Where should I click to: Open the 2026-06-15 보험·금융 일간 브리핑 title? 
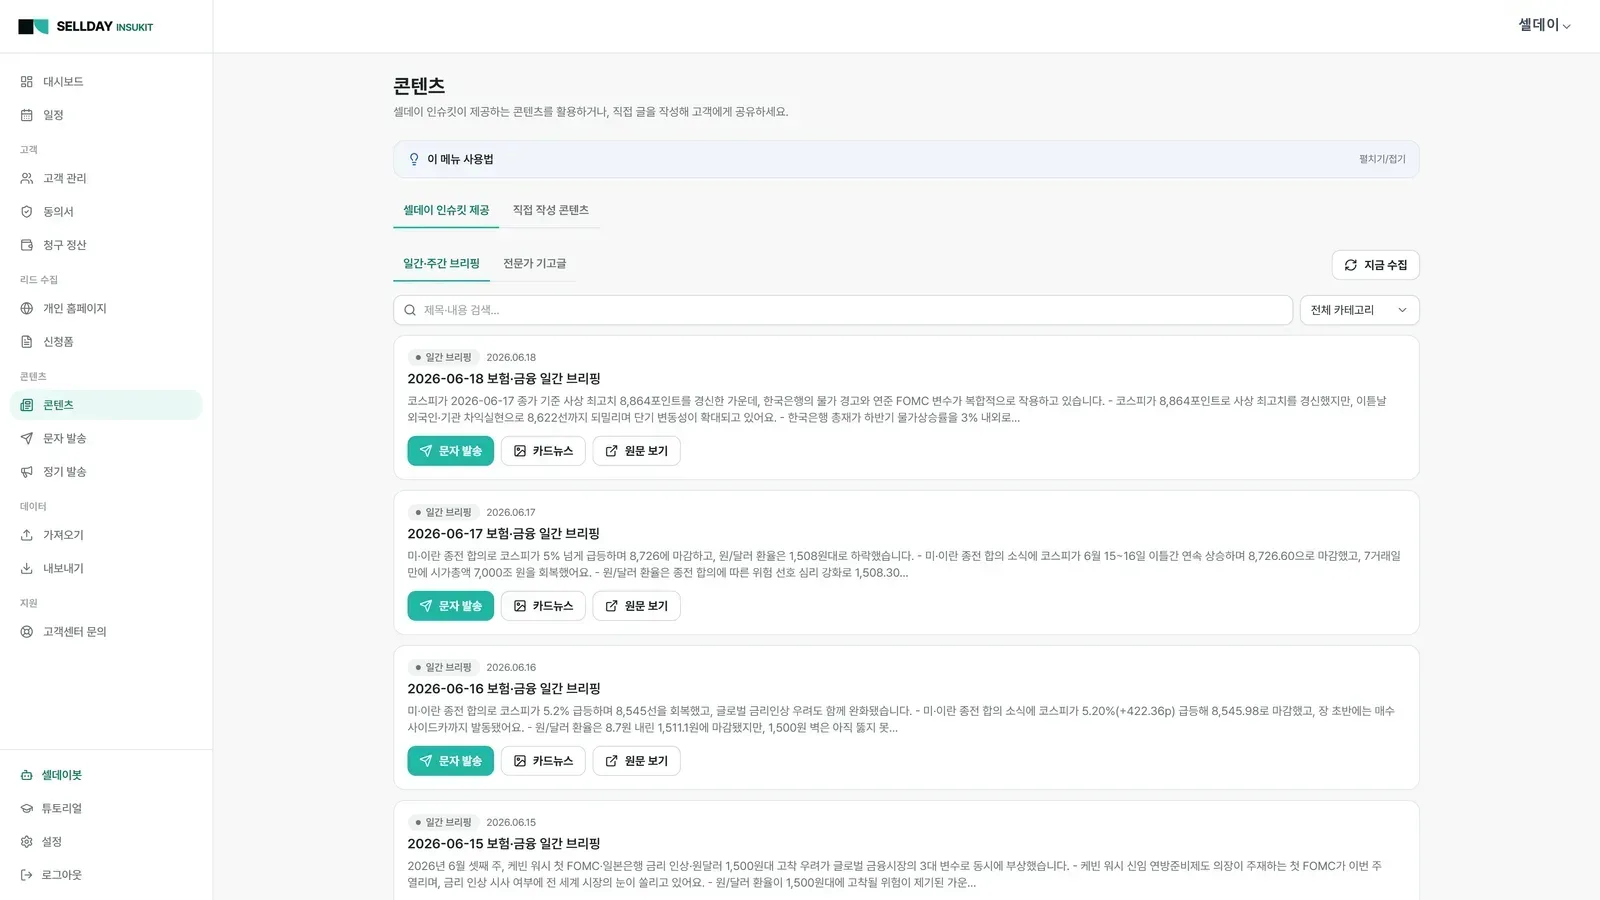pyautogui.click(x=504, y=844)
